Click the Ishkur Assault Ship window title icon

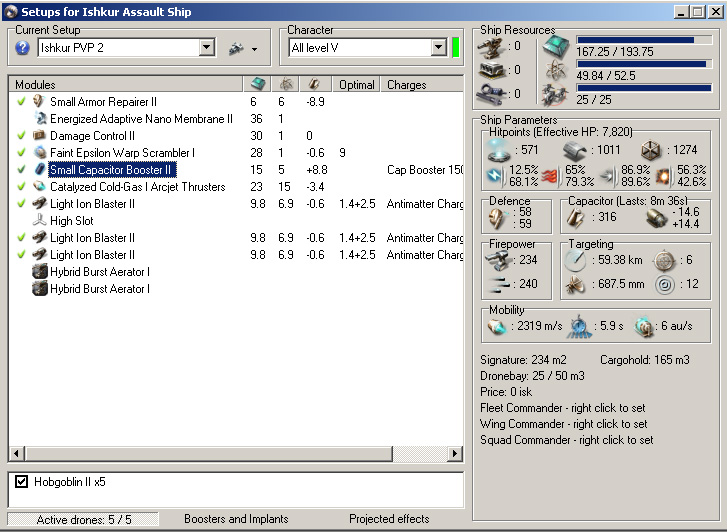(x=11, y=12)
